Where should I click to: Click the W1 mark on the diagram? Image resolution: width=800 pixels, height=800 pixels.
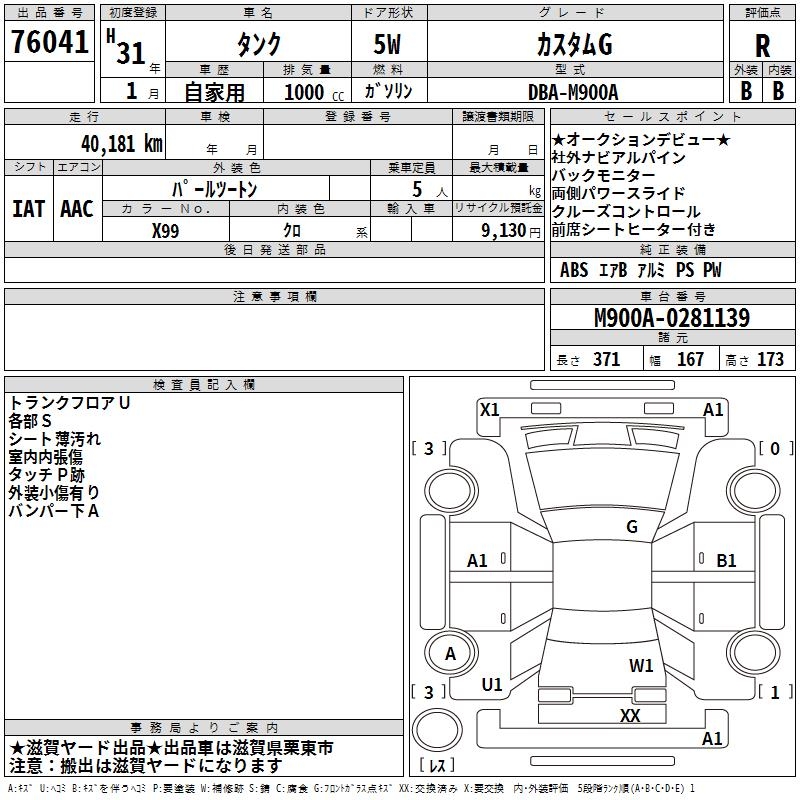pos(641,665)
